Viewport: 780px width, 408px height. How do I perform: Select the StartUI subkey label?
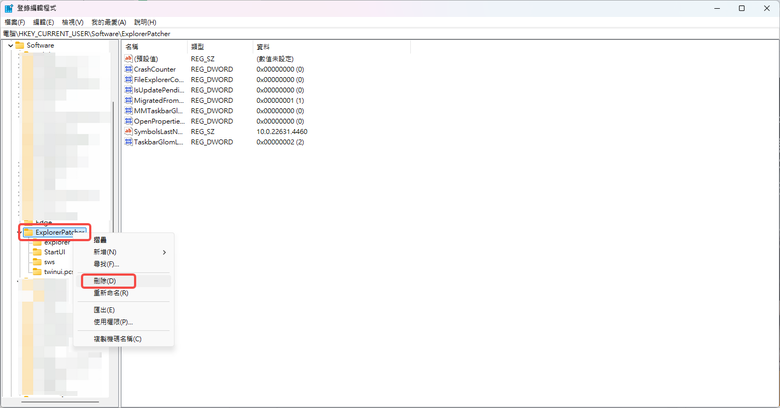coord(55,252)
